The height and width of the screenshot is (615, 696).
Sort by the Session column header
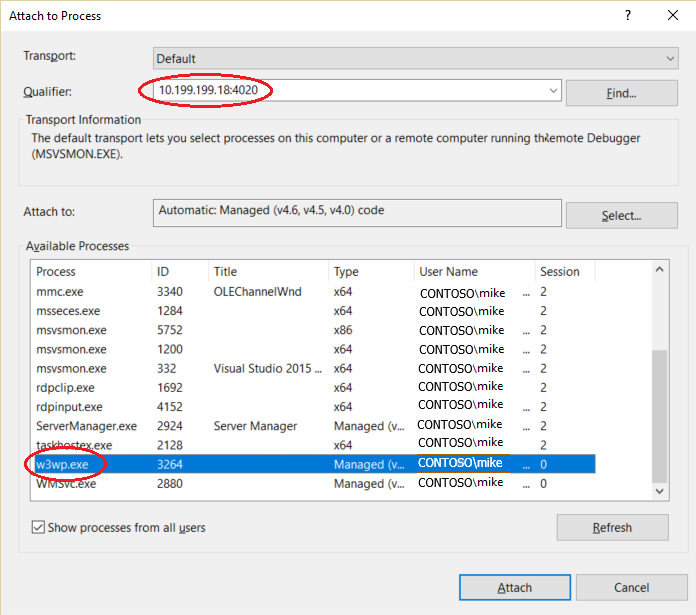point(565,272)
